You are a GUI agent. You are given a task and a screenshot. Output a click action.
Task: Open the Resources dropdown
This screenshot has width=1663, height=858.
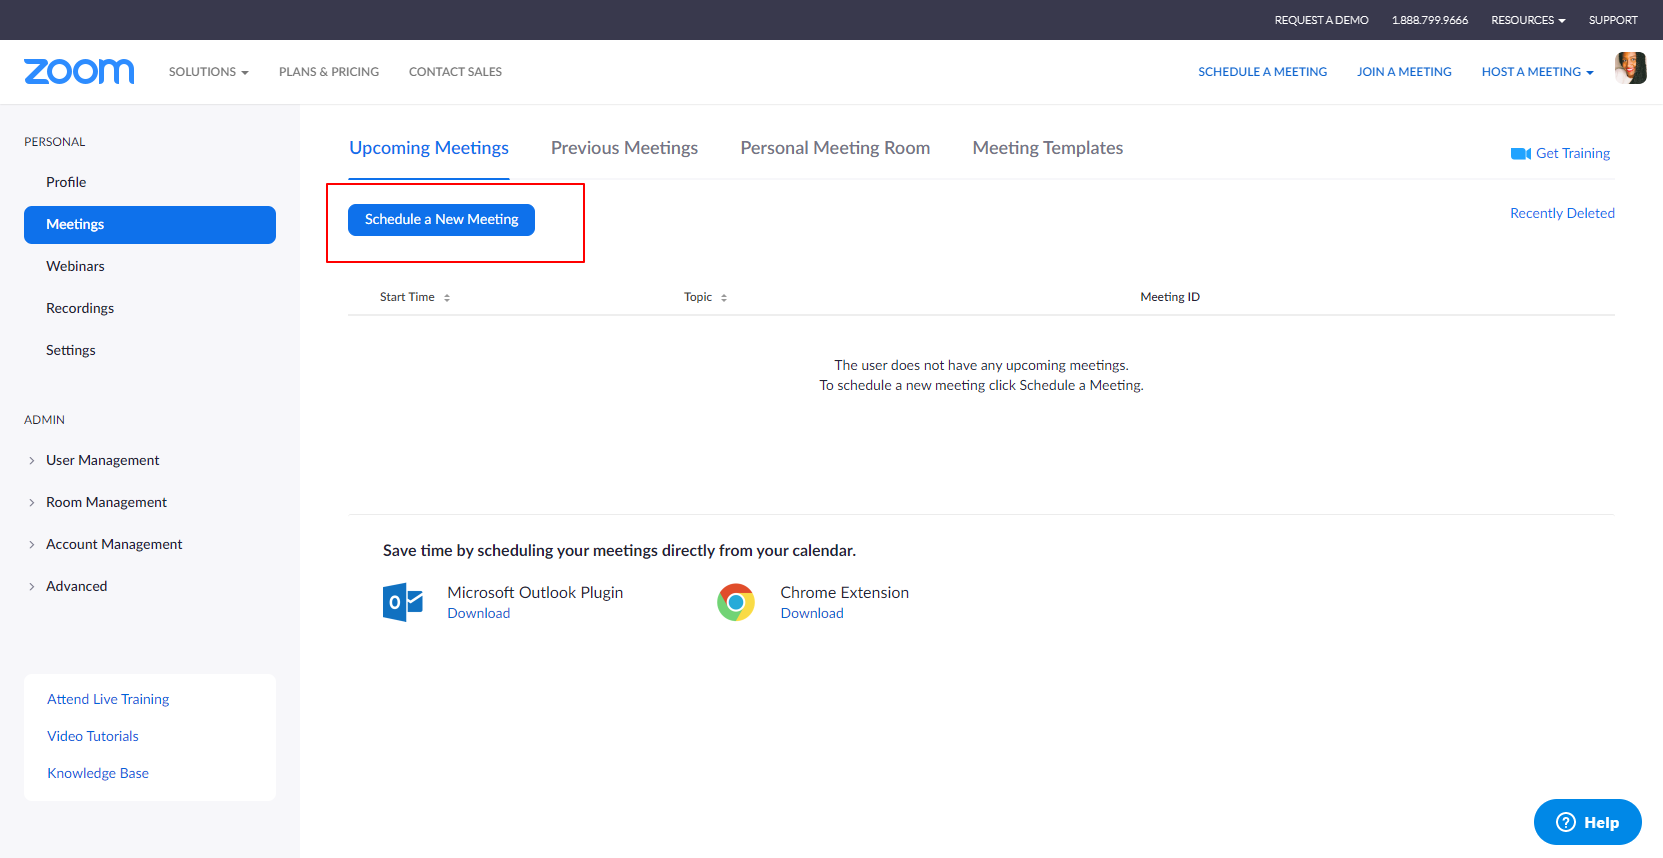click(1527, 20)
